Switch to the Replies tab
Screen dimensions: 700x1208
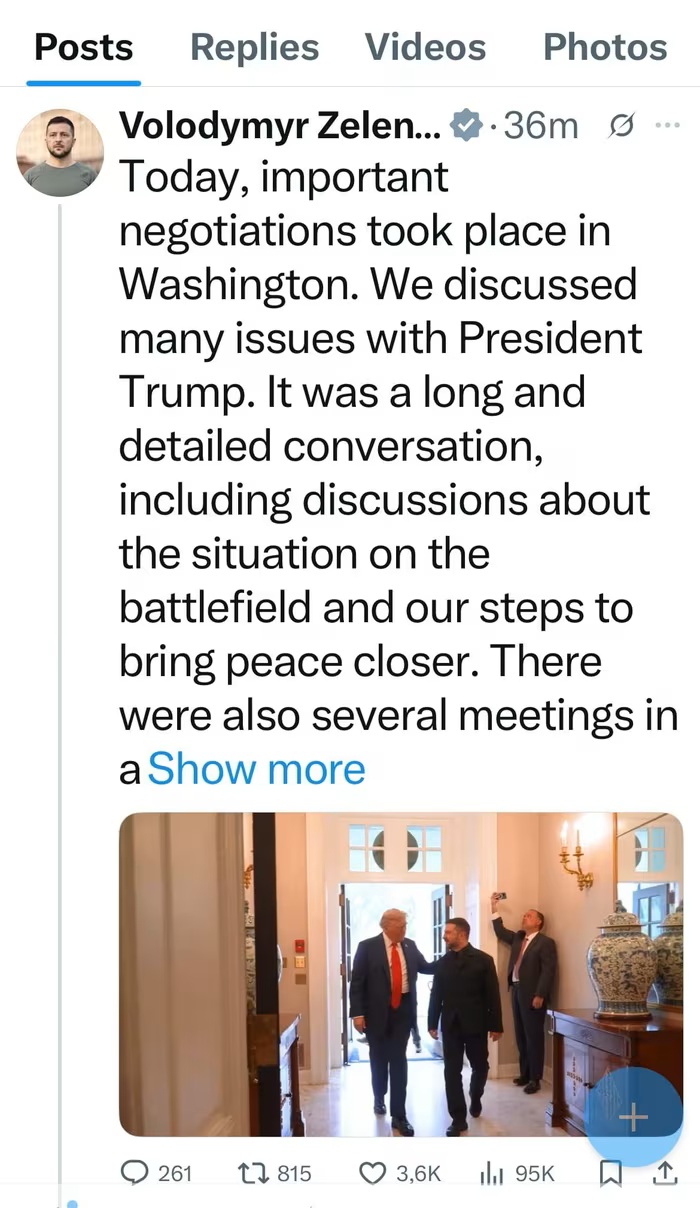254,47
